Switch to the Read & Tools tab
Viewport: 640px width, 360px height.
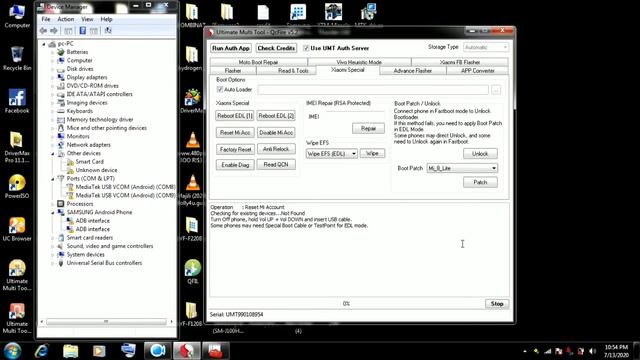click(x=293, y=71)
